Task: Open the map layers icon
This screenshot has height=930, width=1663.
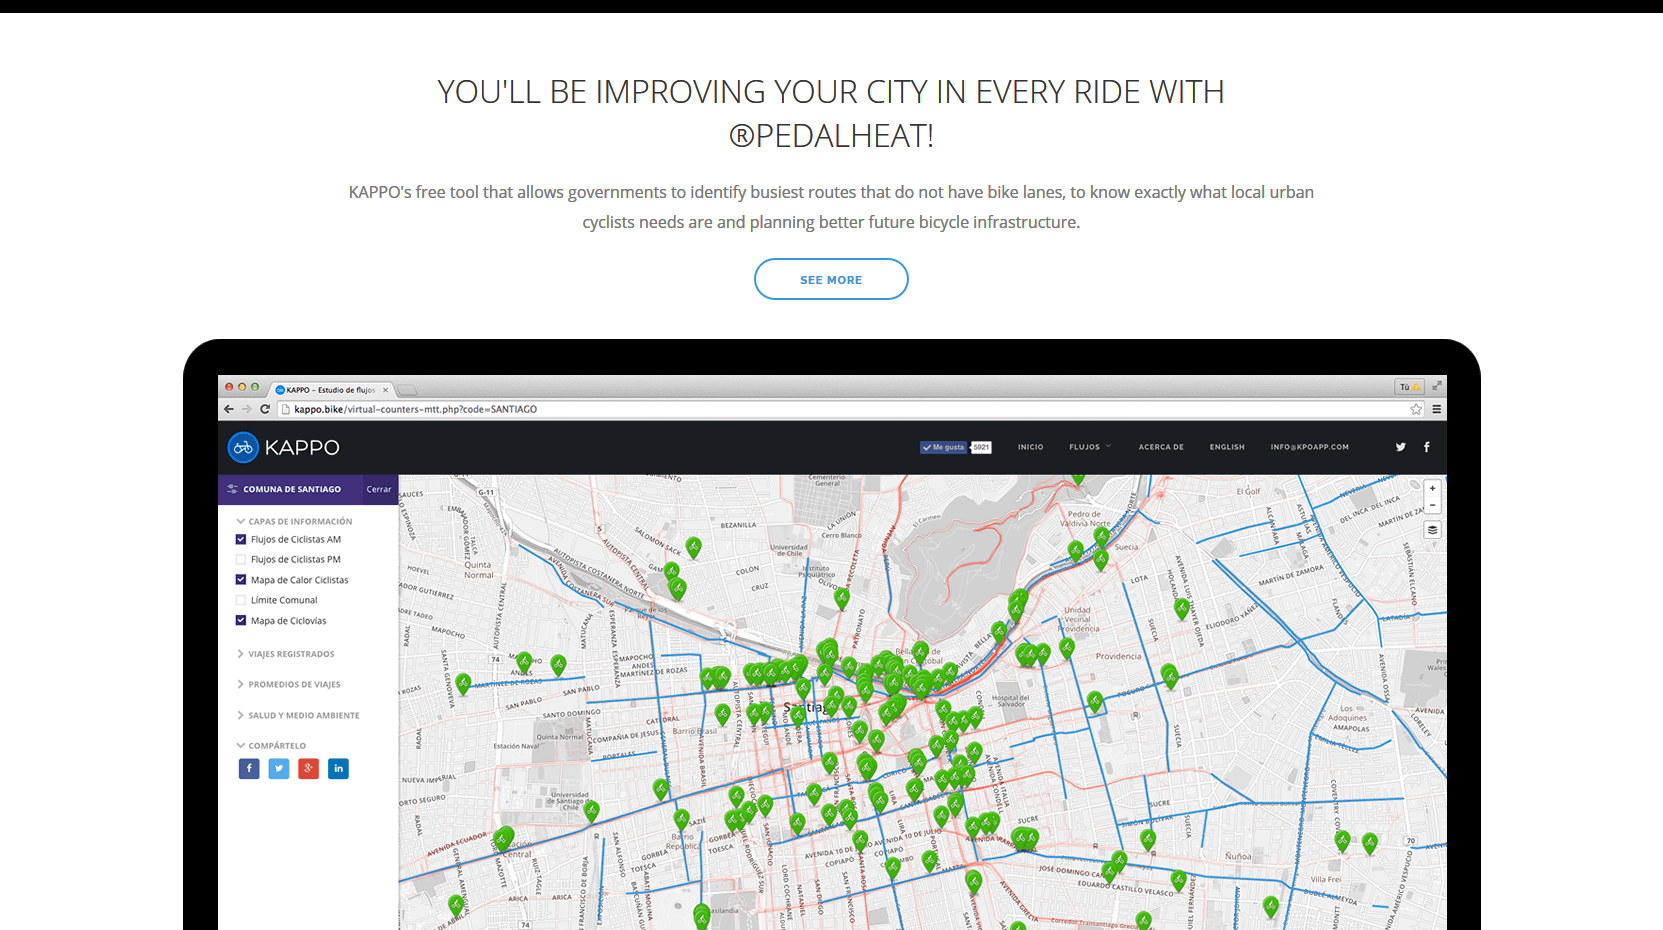Action: point(1433,530)
